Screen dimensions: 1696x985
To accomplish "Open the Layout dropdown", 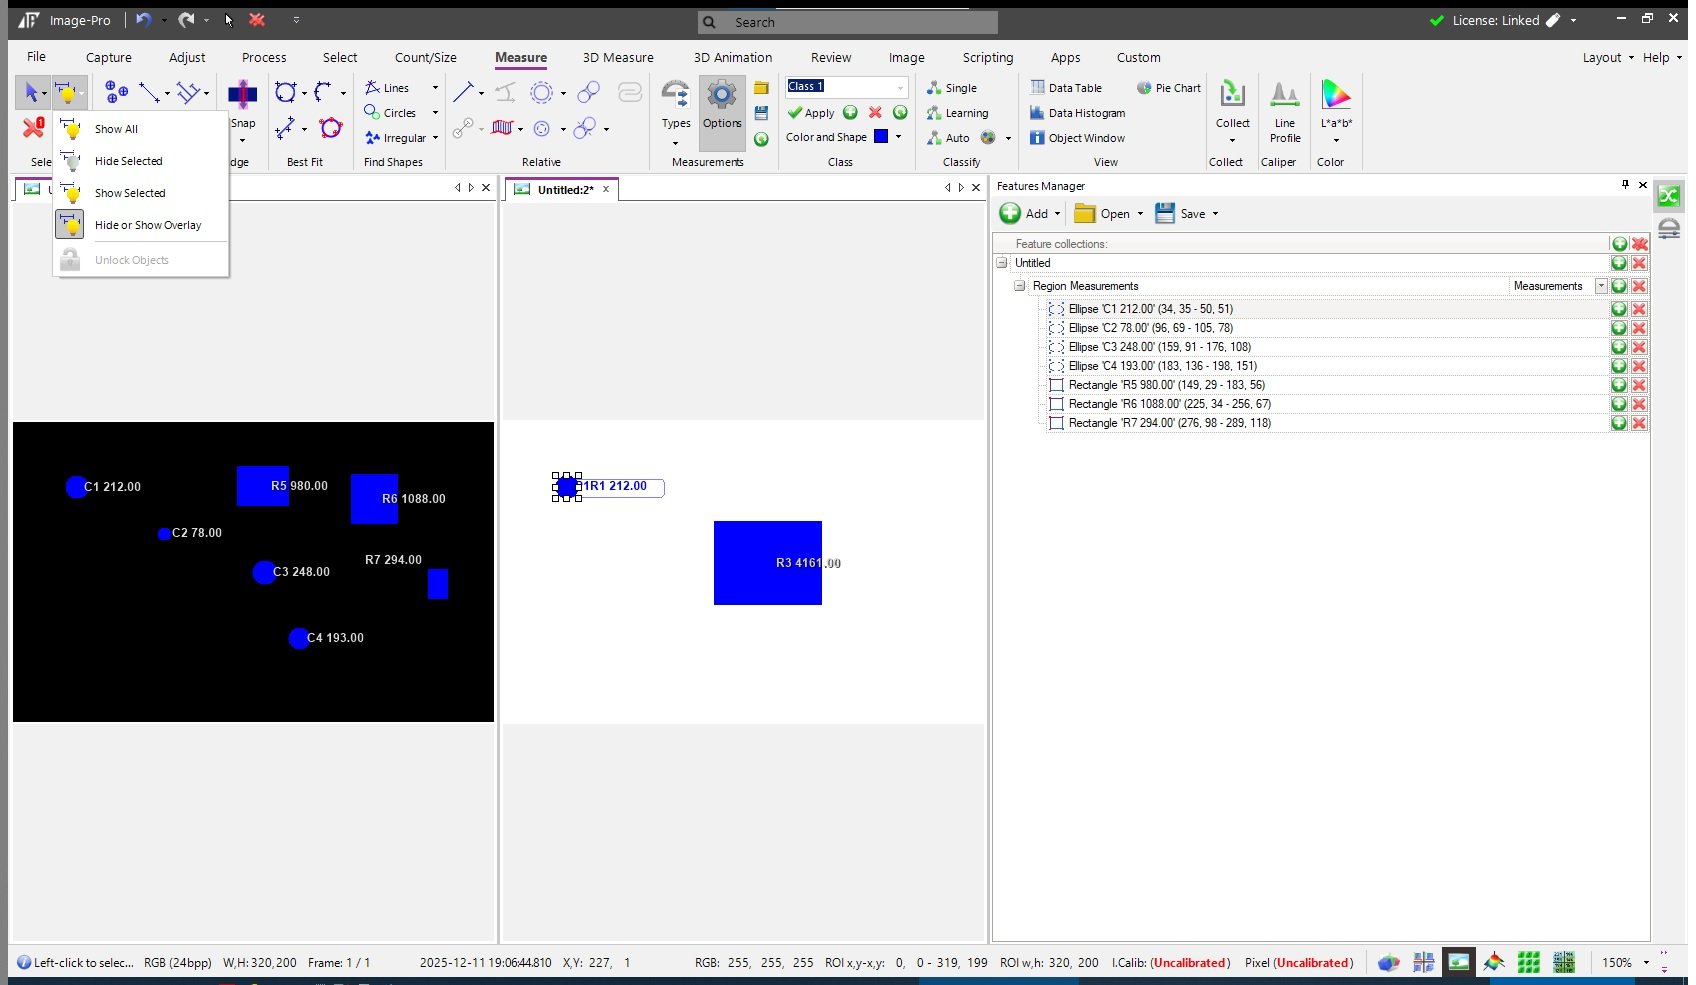I will pyautogui.click(x=1608, y=58).
